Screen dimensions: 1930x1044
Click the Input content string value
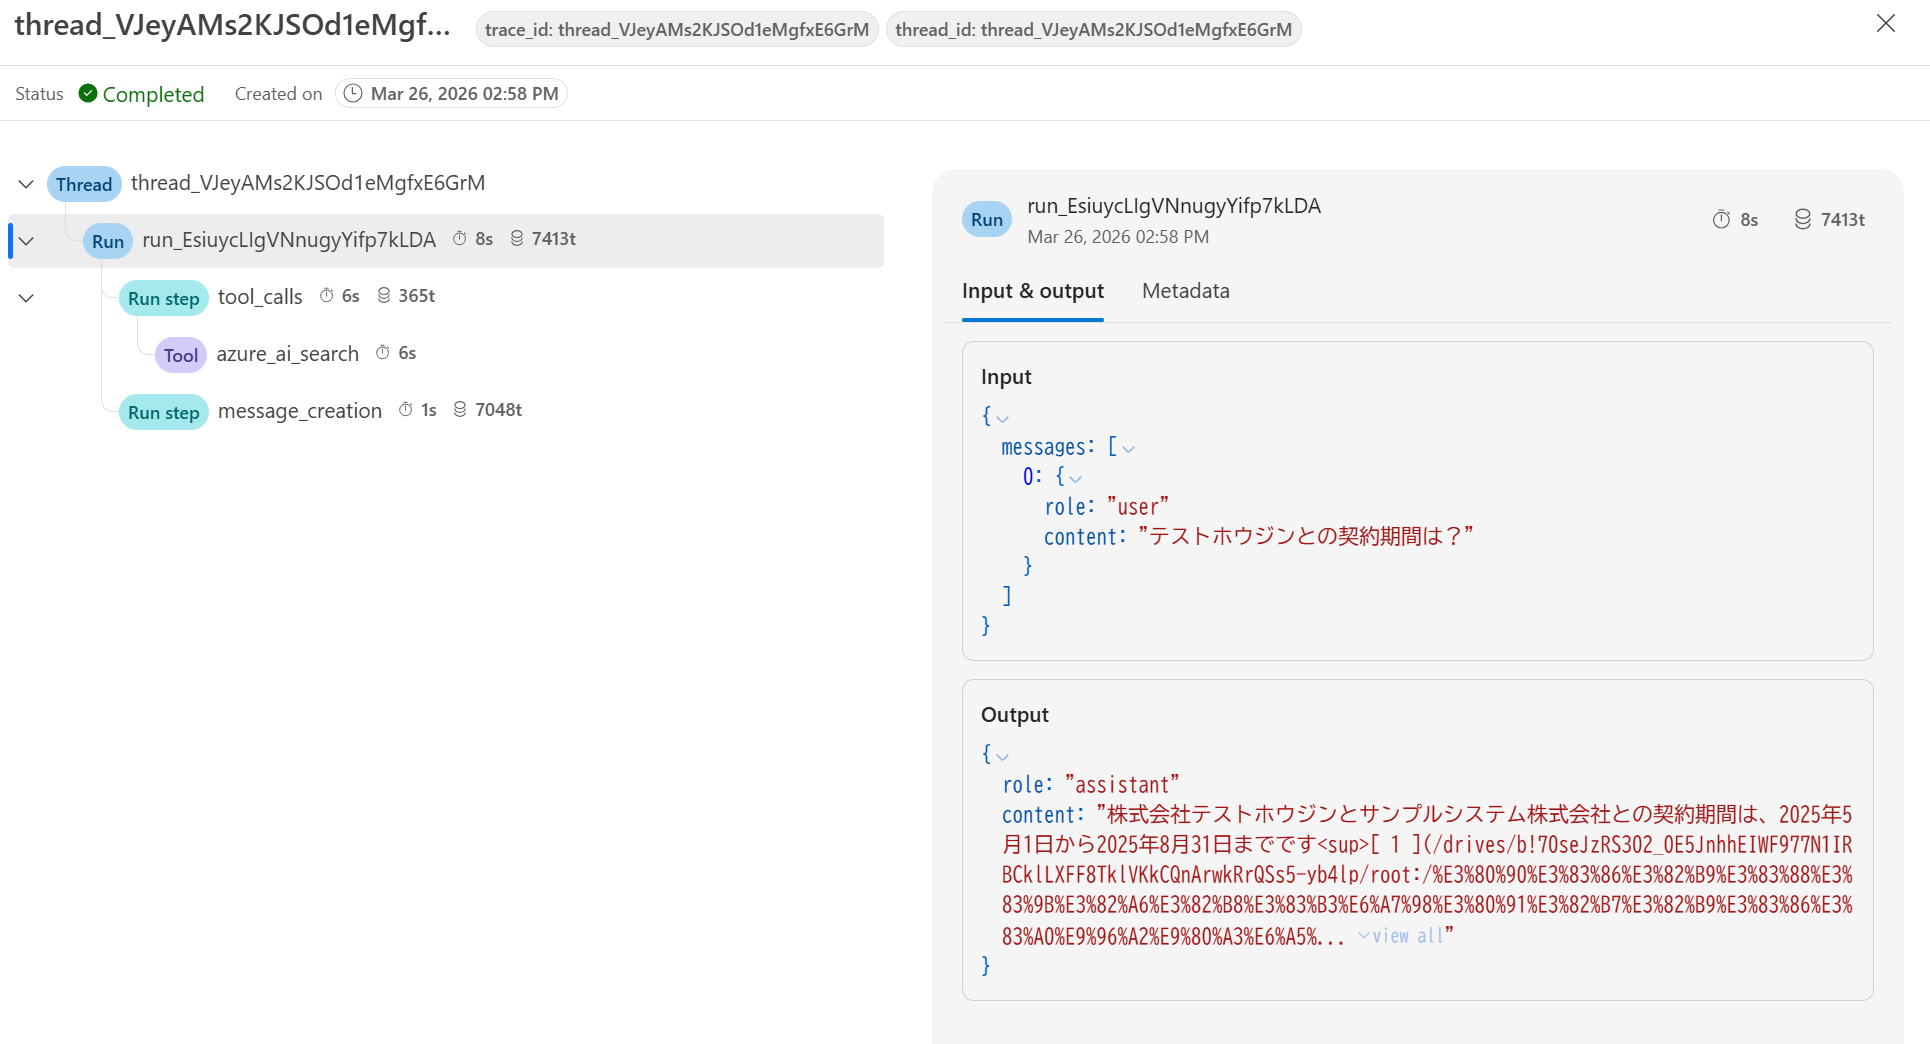coord(1306,537)
